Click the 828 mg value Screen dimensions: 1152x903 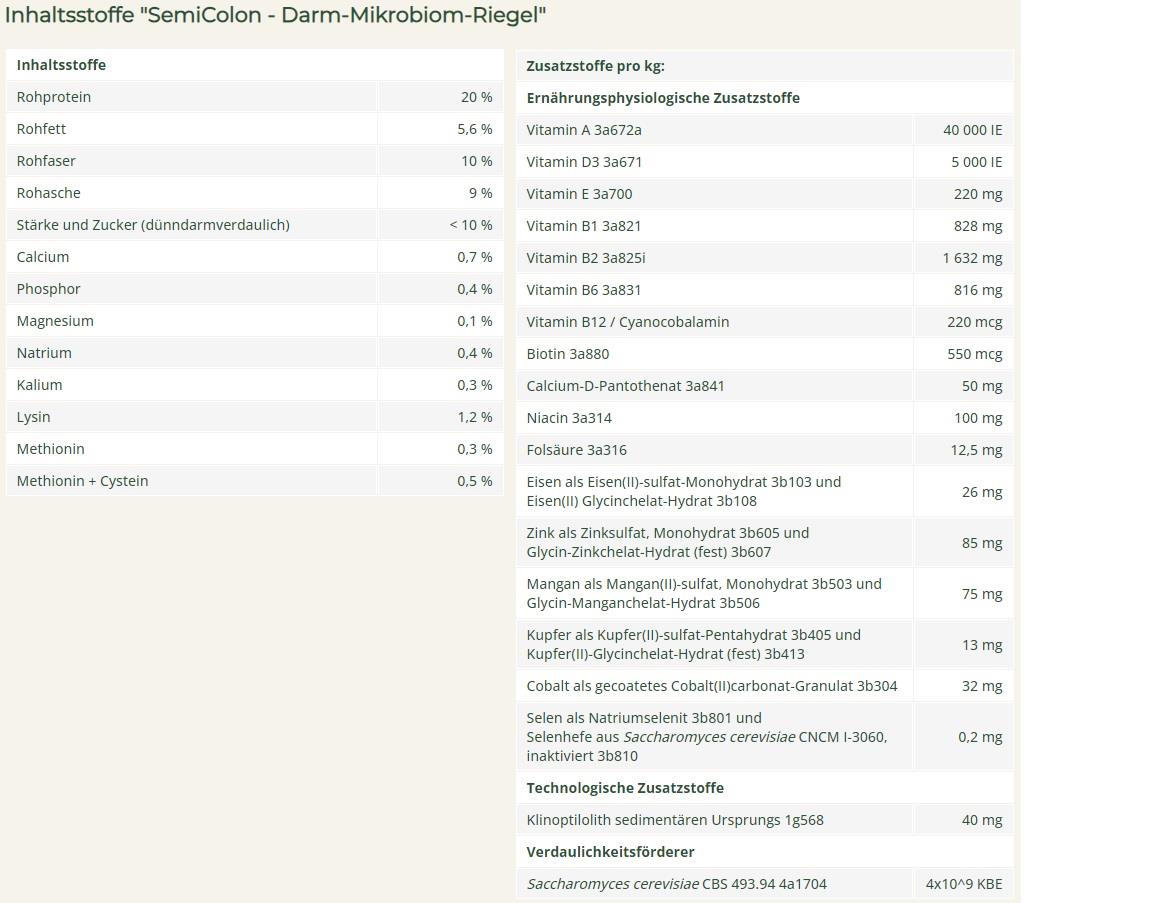pyautogui.click(x=978, y=226)
